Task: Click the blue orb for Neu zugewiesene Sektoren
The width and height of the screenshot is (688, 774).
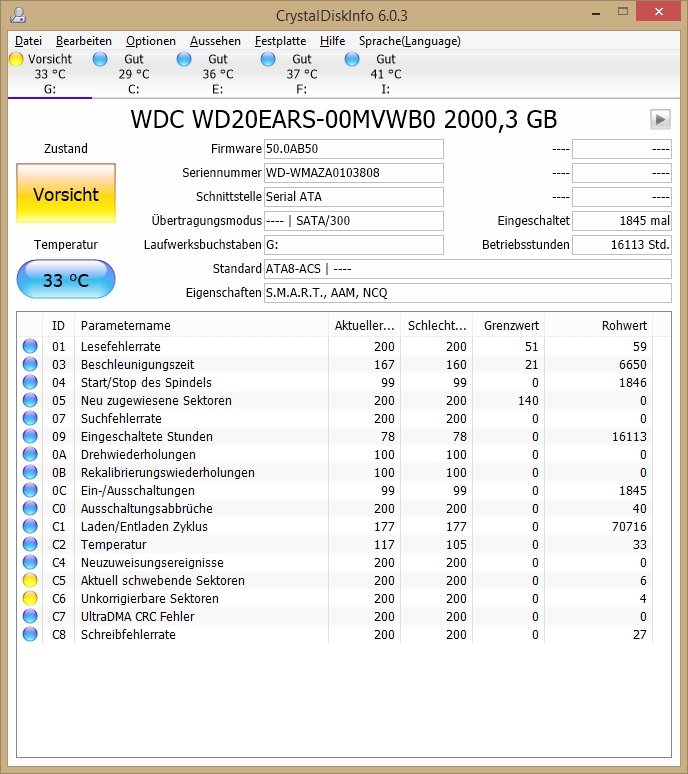Action: (30, 400)
